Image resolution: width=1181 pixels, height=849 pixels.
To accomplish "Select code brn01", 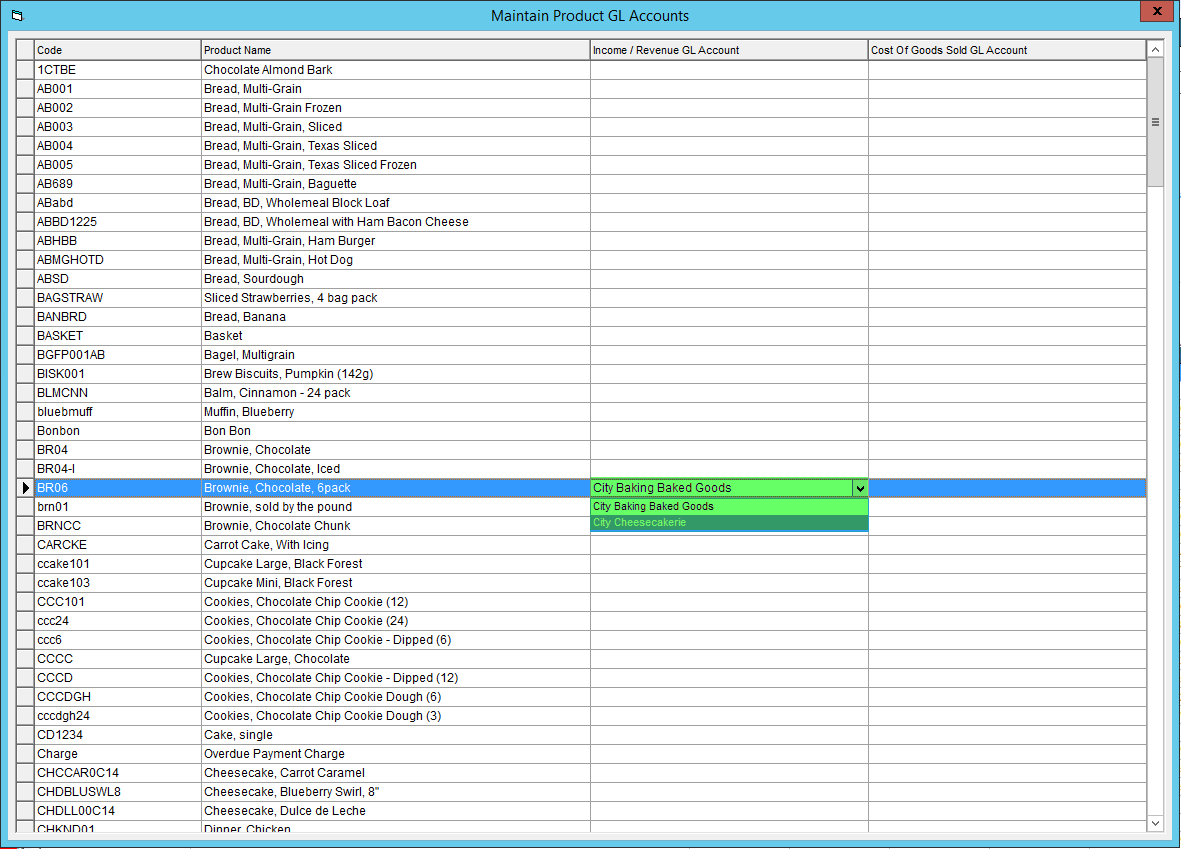I will (117, 507).
